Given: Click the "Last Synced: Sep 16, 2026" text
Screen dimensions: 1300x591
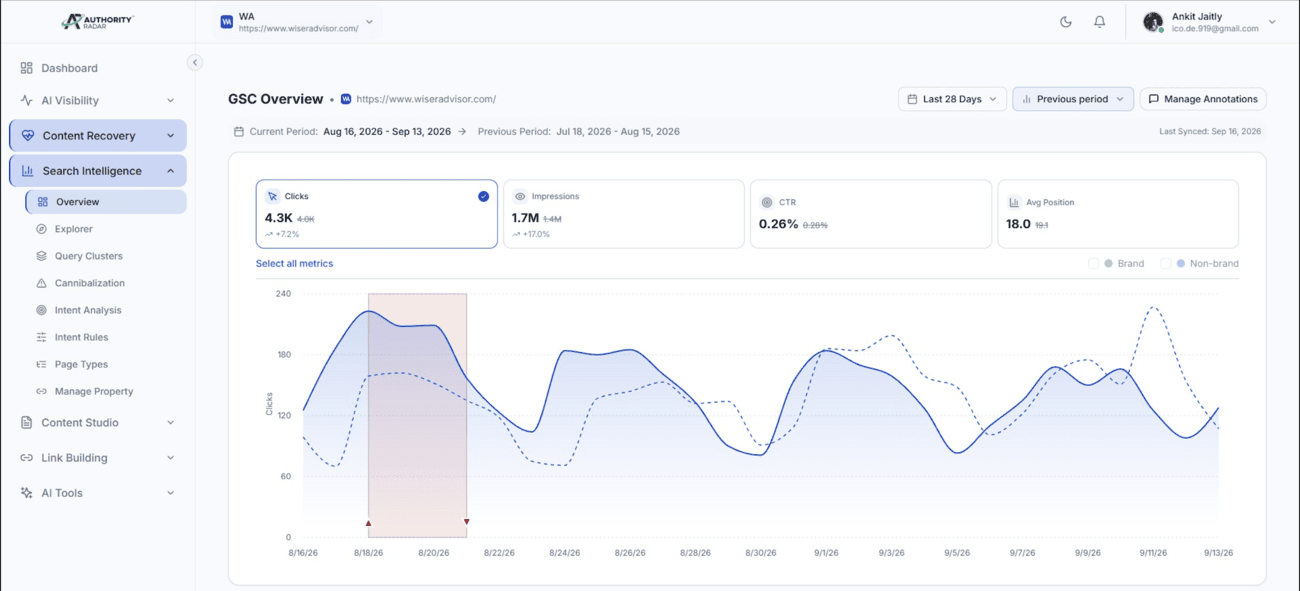Looking at the screenshot, I should point(1210,132).
